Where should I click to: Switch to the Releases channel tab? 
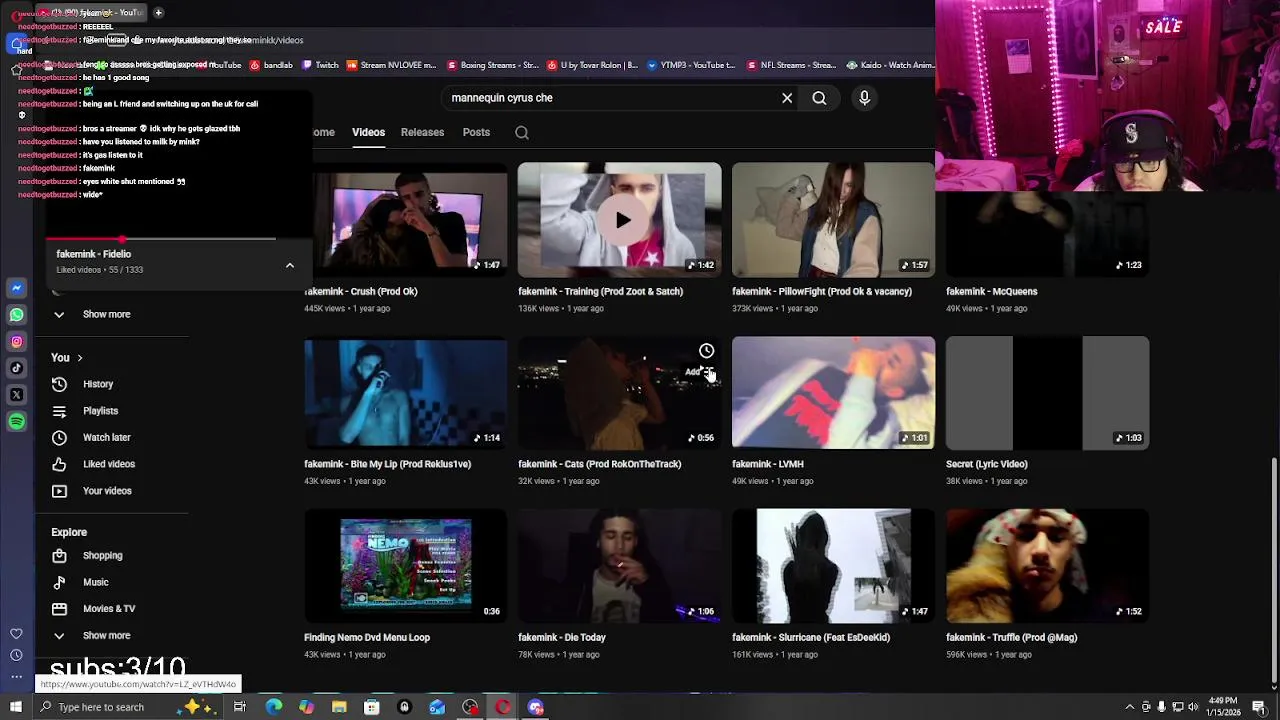pos(422,132)
